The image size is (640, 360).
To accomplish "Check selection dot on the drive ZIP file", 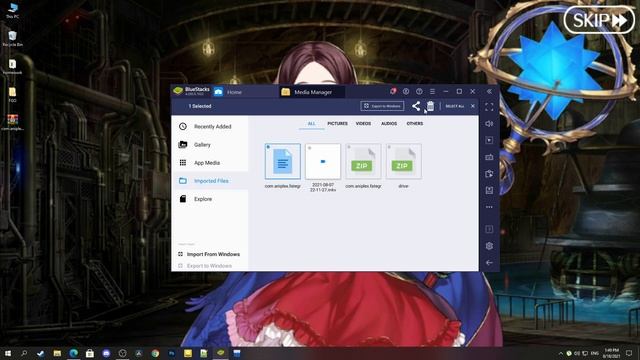I will (390, 147).
